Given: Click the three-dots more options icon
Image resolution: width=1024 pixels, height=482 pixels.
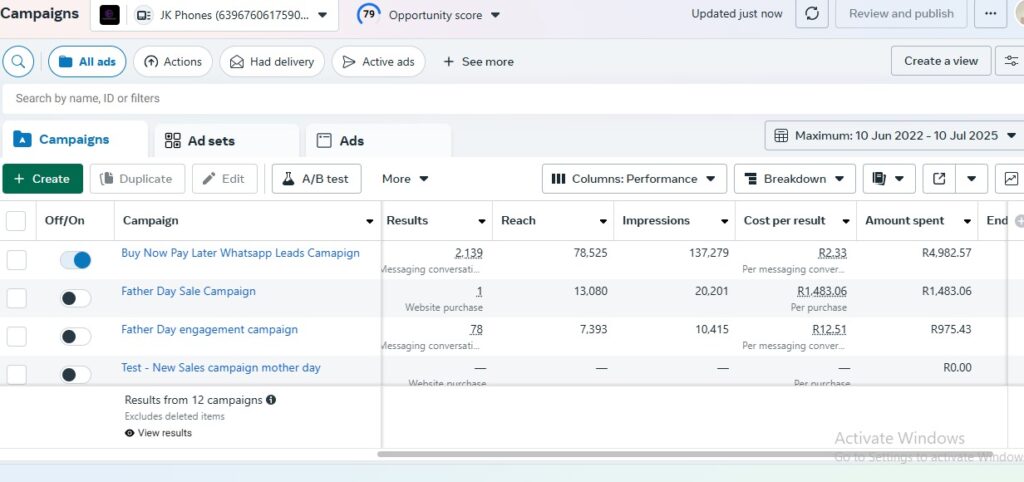Looking at the screenshot, I should pos(990,14).
